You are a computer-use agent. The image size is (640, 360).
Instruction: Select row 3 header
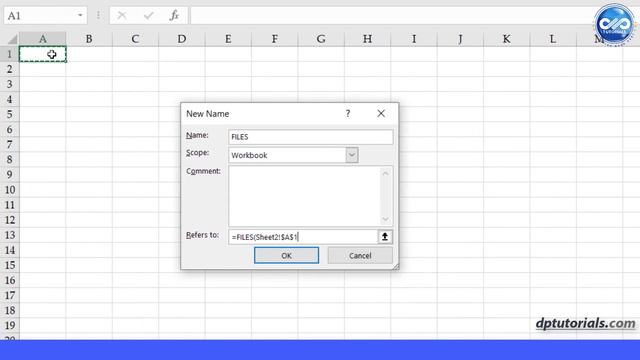pos(9,84)
